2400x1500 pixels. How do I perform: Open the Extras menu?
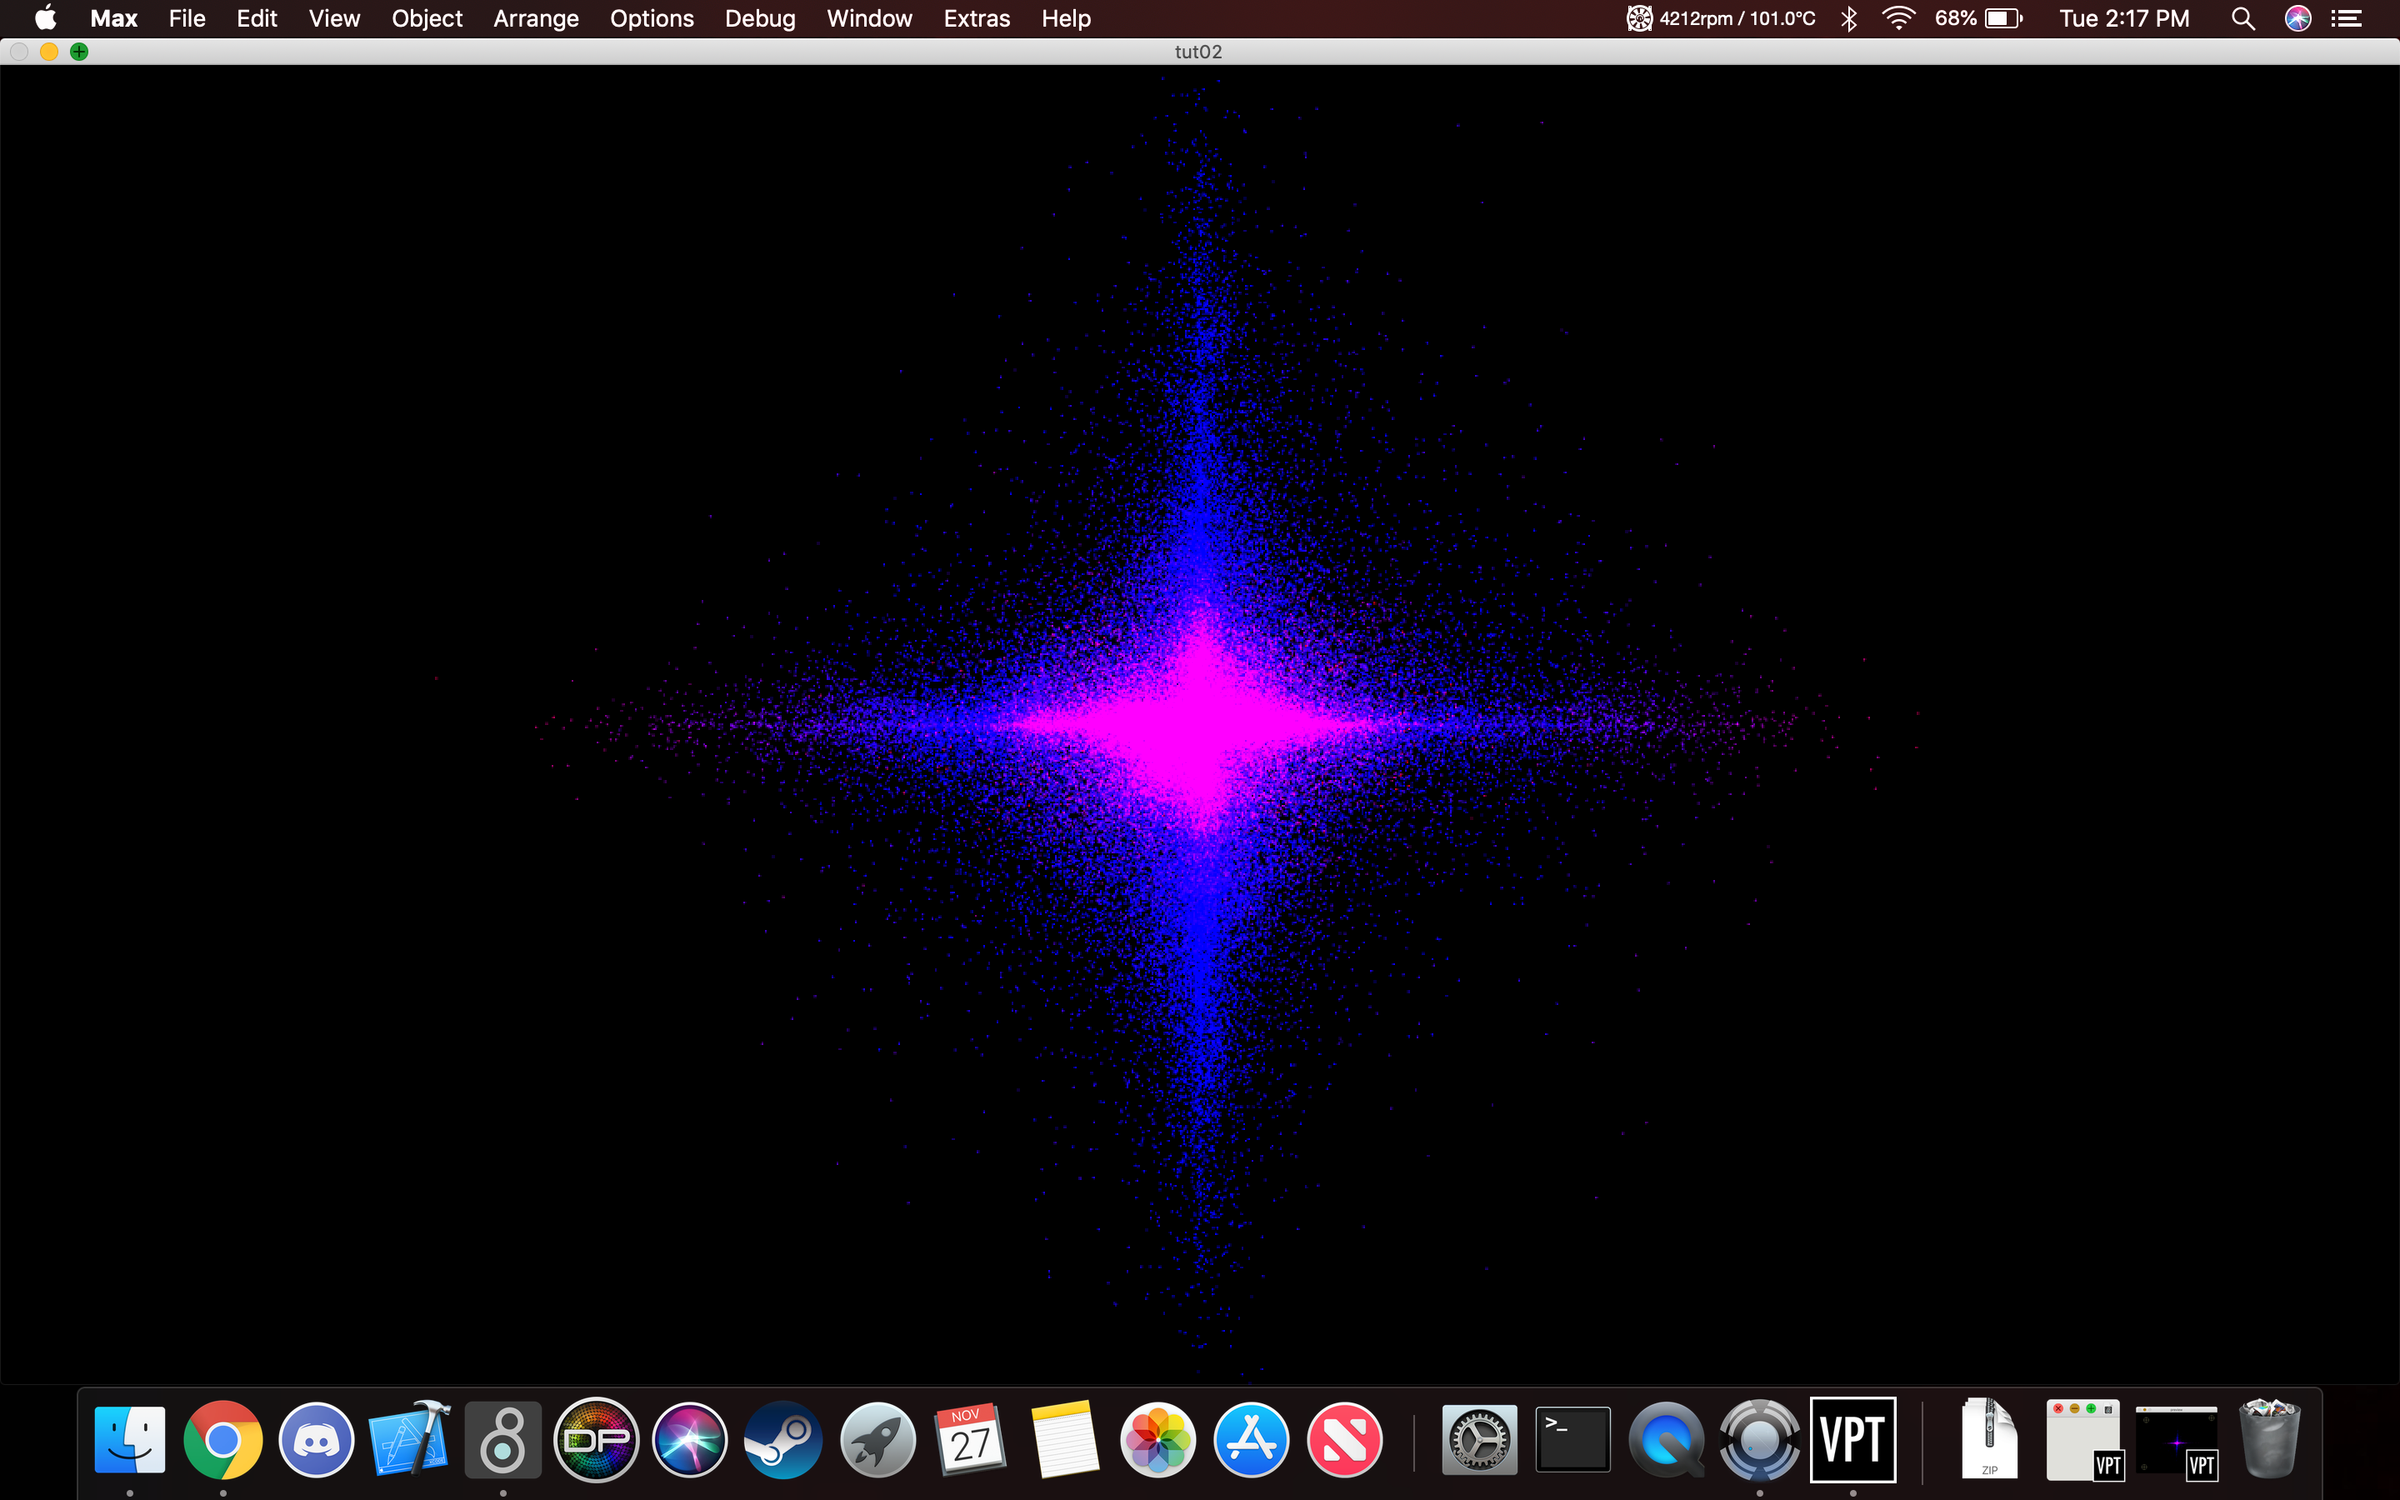pos(976,18)
